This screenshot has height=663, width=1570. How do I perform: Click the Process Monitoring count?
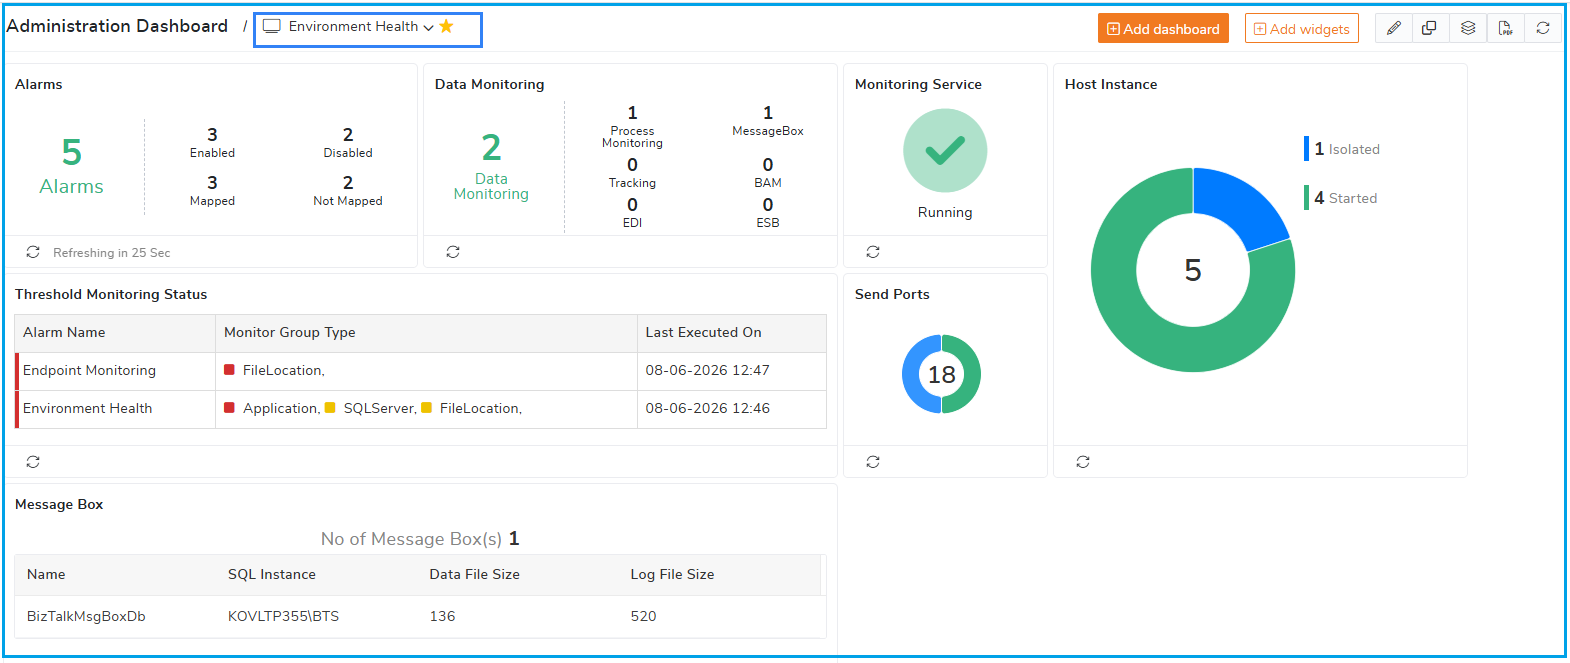[x=632, y=113]
